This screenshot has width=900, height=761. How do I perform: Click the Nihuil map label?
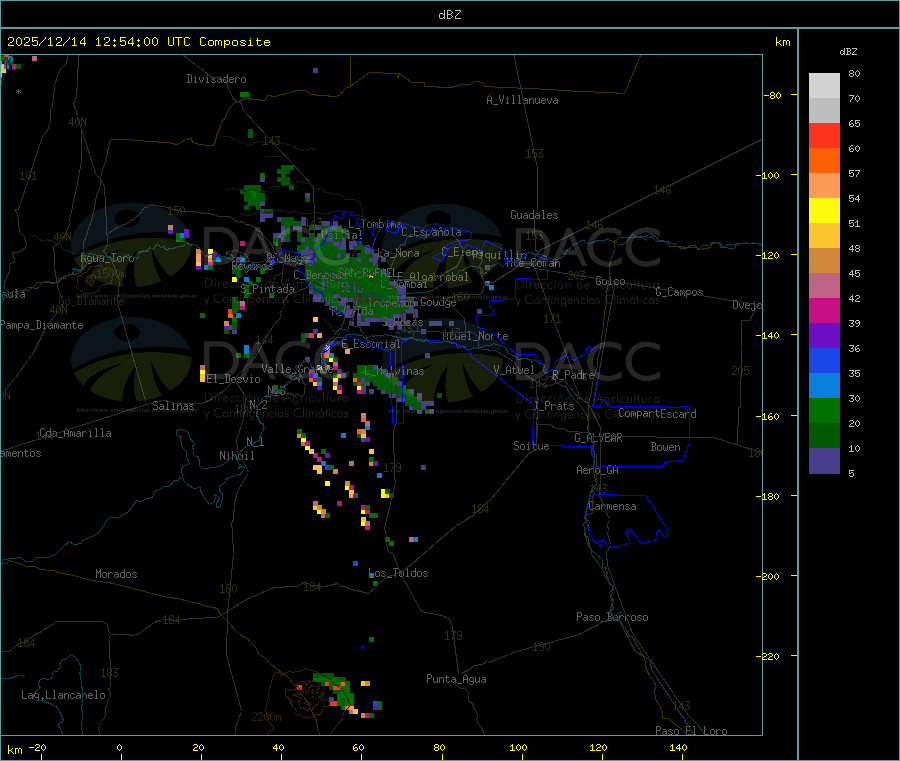point(237,456)
